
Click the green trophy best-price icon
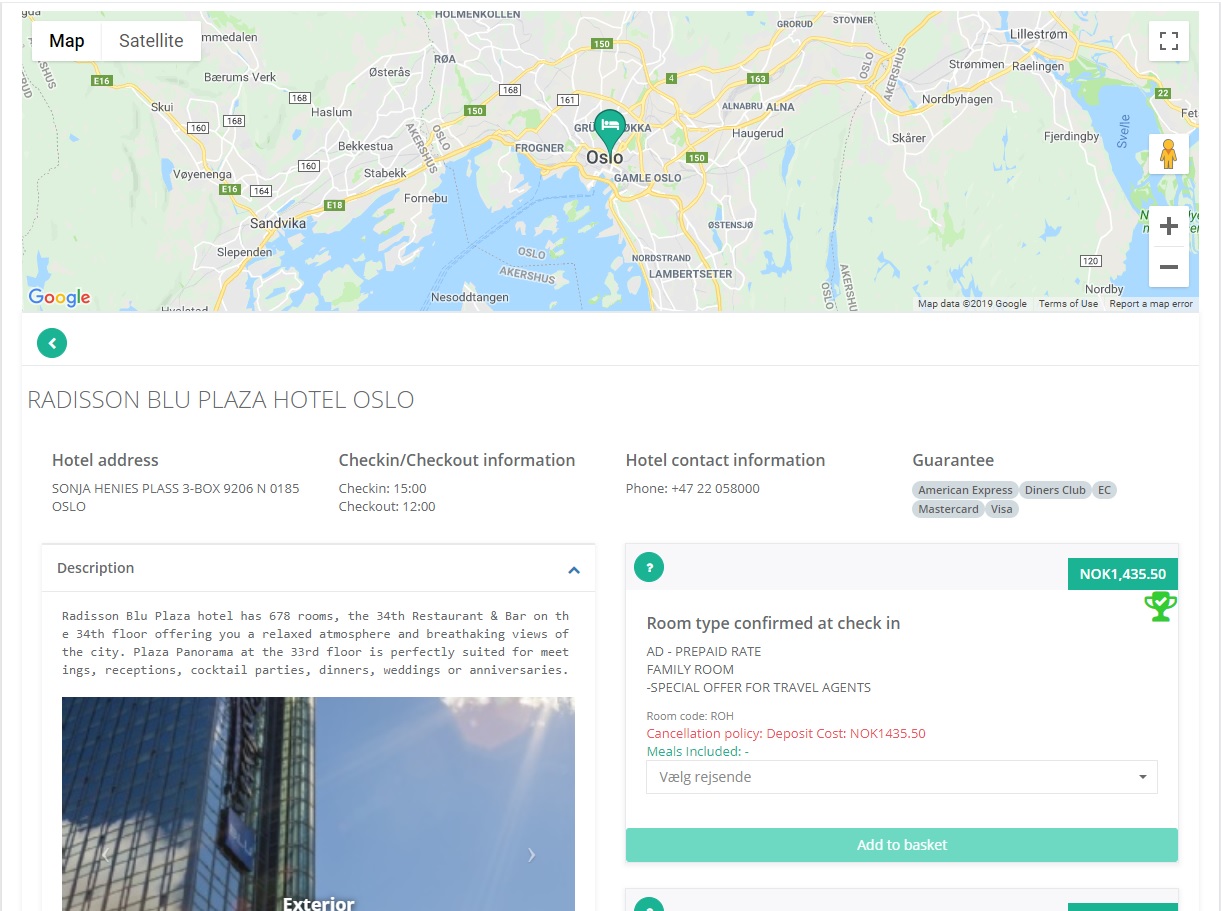click(1160, 606)
